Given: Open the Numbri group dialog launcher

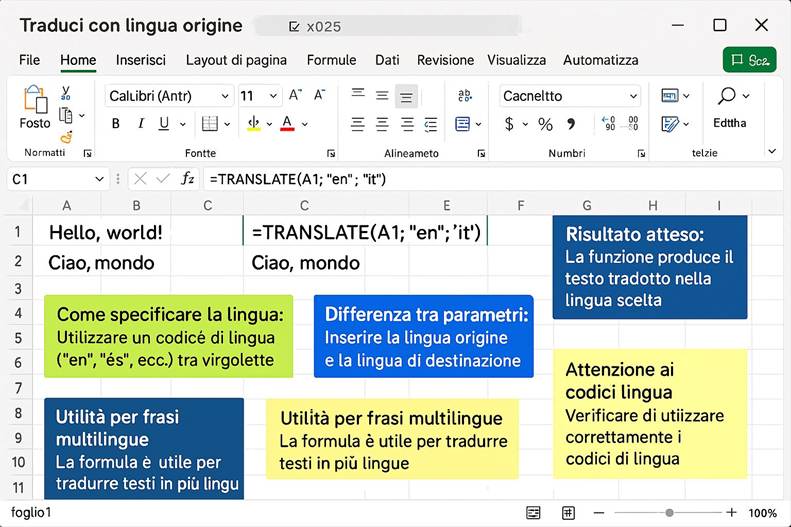Looking at the screenshot, I should pyautogui.click(x=641, y=153).
